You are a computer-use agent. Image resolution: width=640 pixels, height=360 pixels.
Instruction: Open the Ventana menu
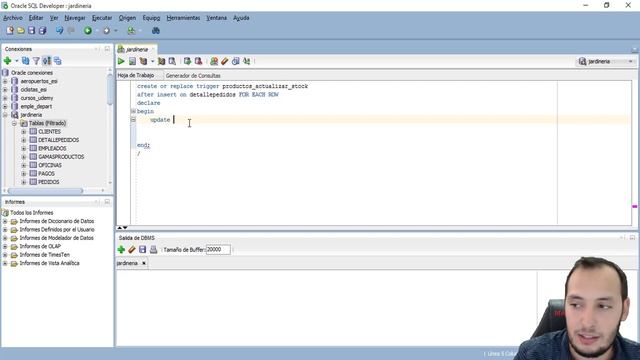pyautogui.click(x=216, y=18)
